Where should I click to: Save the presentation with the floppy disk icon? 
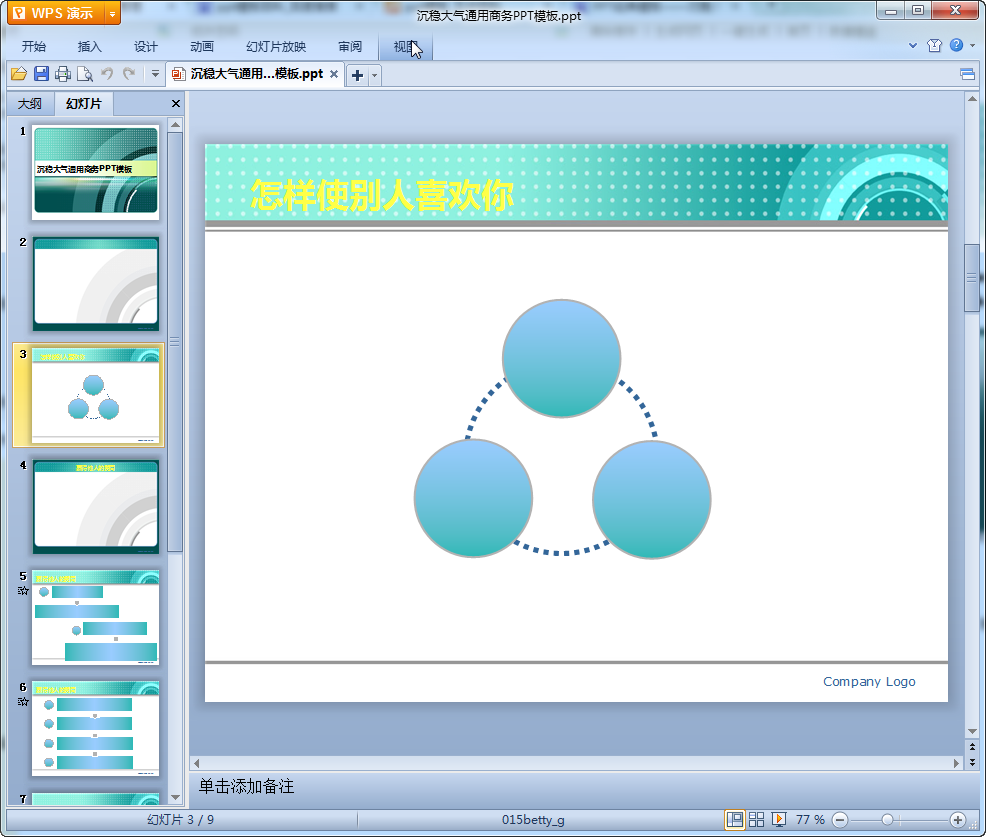[x=41, y=74]
